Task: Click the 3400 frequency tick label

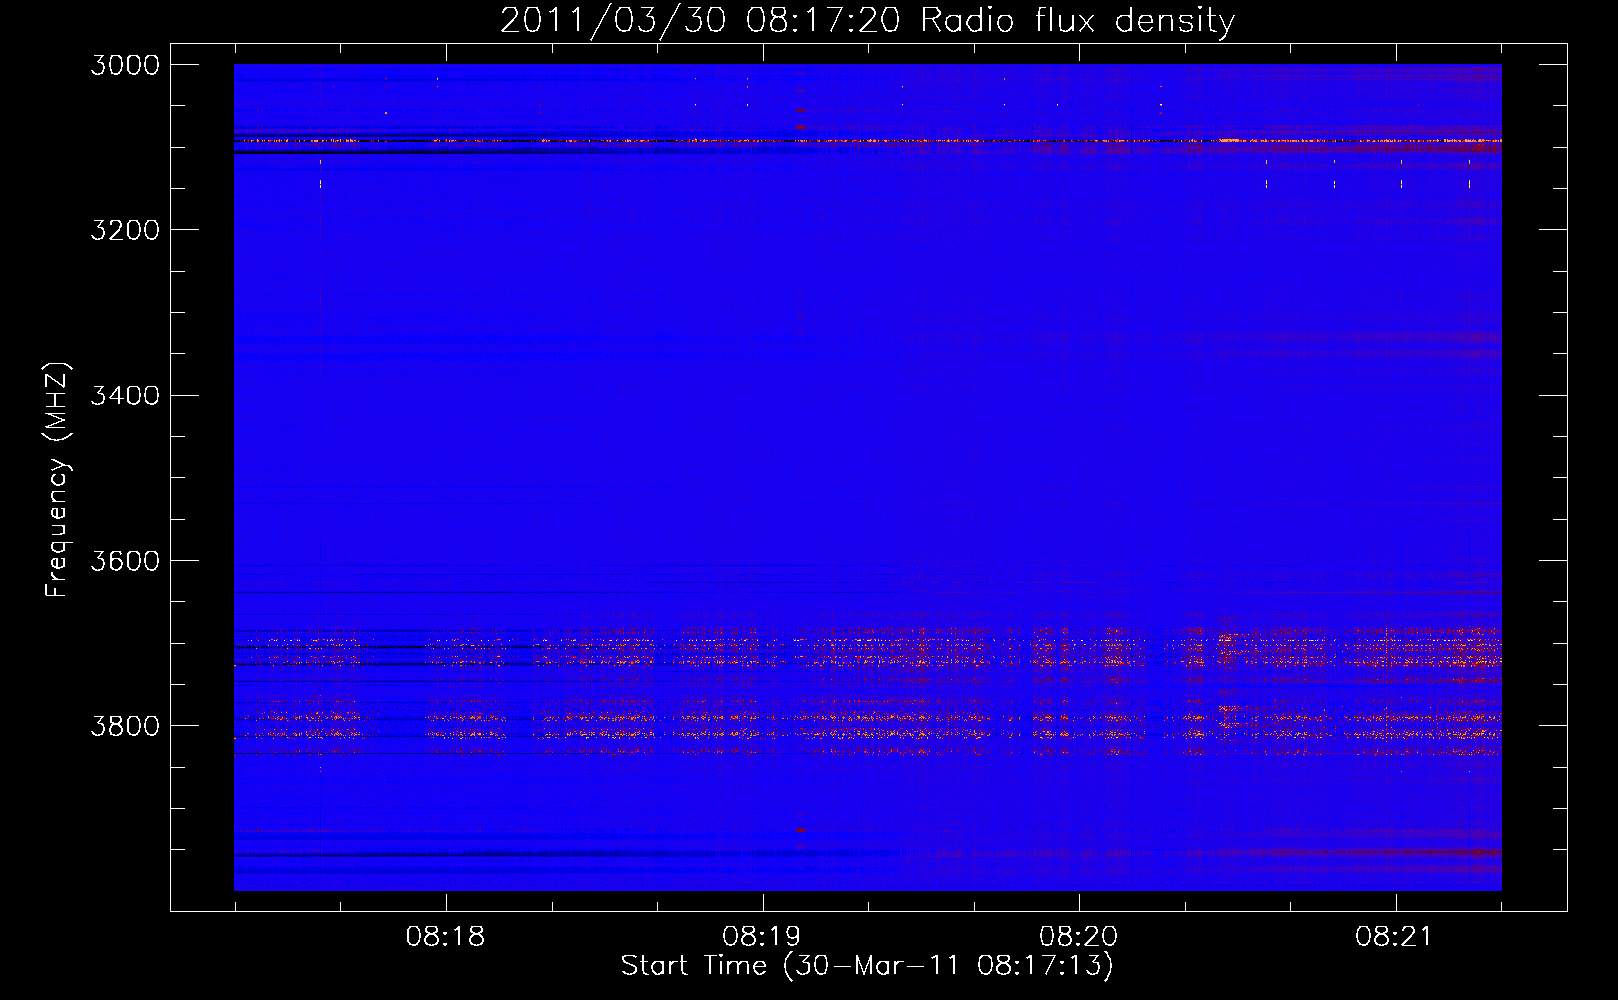Action: coord(125,395)
